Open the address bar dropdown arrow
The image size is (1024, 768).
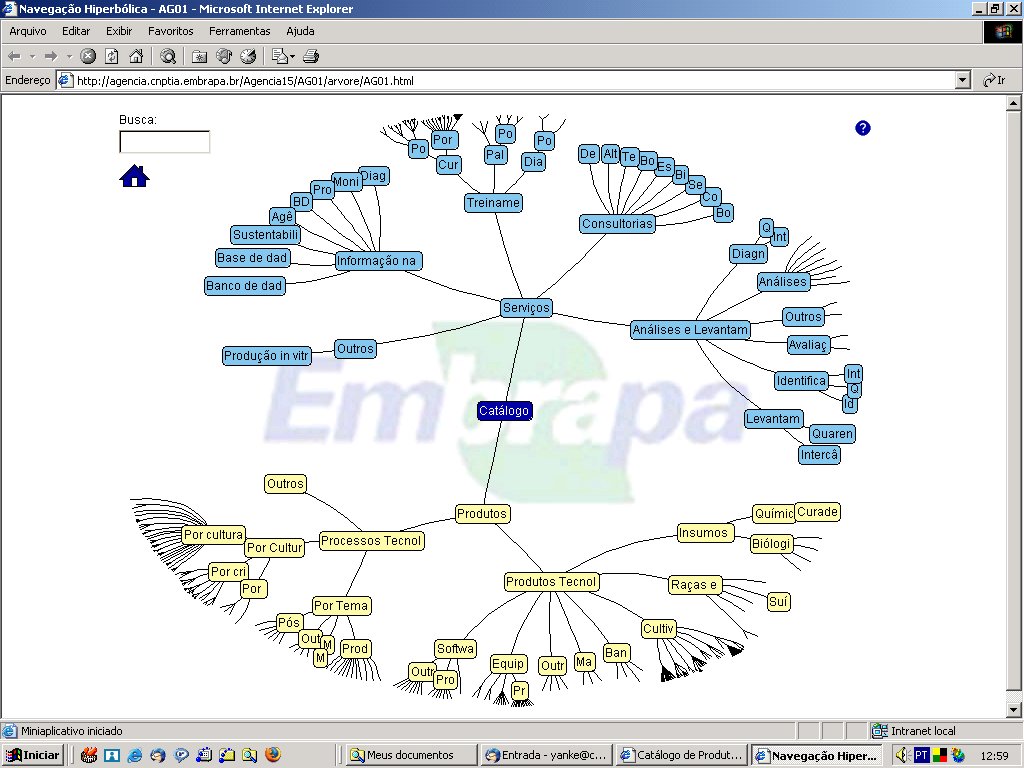click(963, 81)
